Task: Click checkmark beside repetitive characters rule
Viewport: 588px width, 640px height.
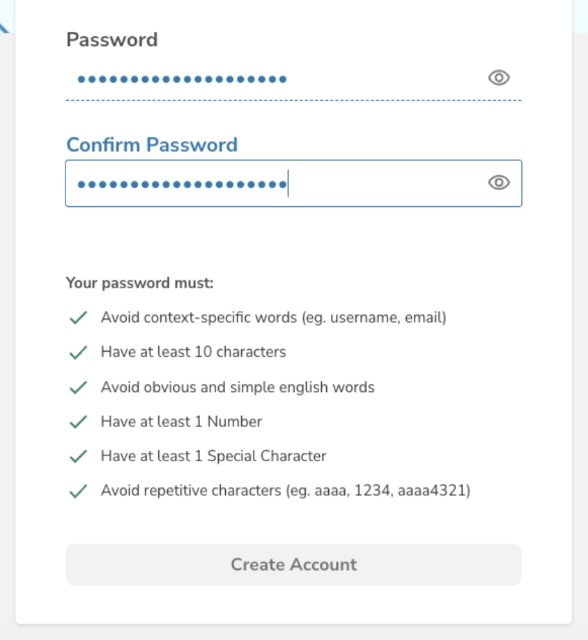Action: click(78, 491)
